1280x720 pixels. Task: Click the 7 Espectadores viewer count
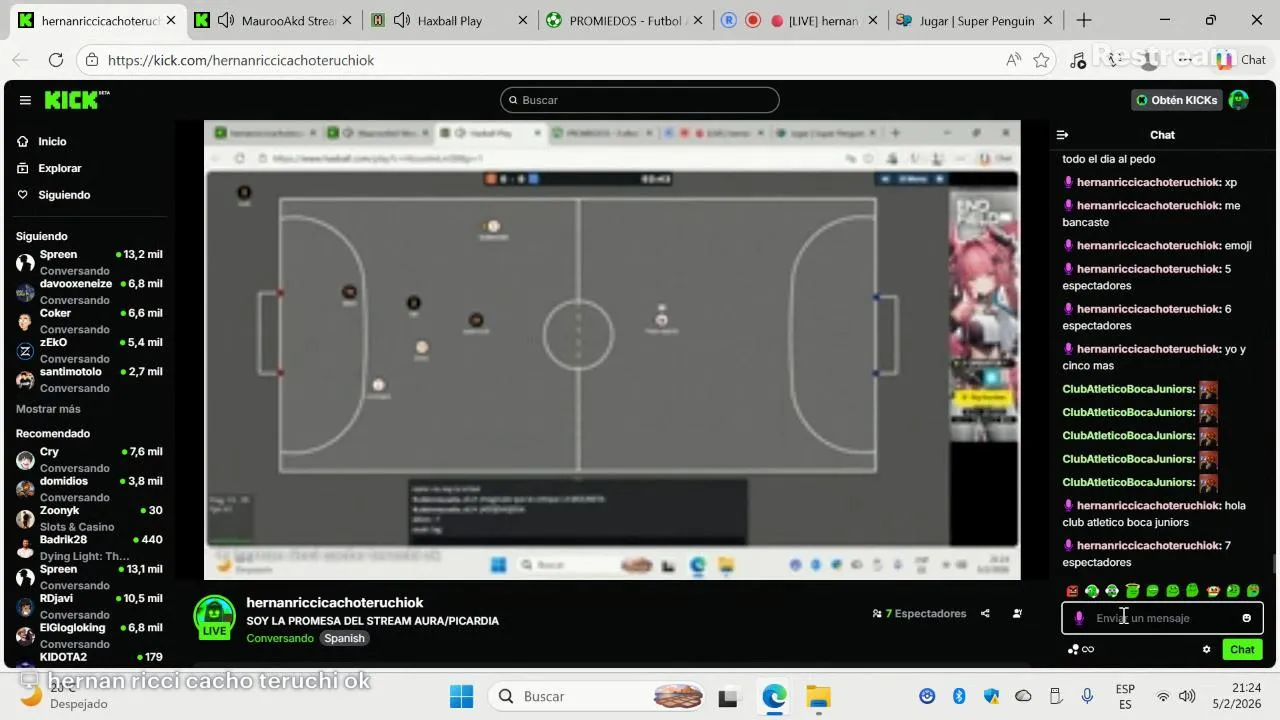pos(919,614)
